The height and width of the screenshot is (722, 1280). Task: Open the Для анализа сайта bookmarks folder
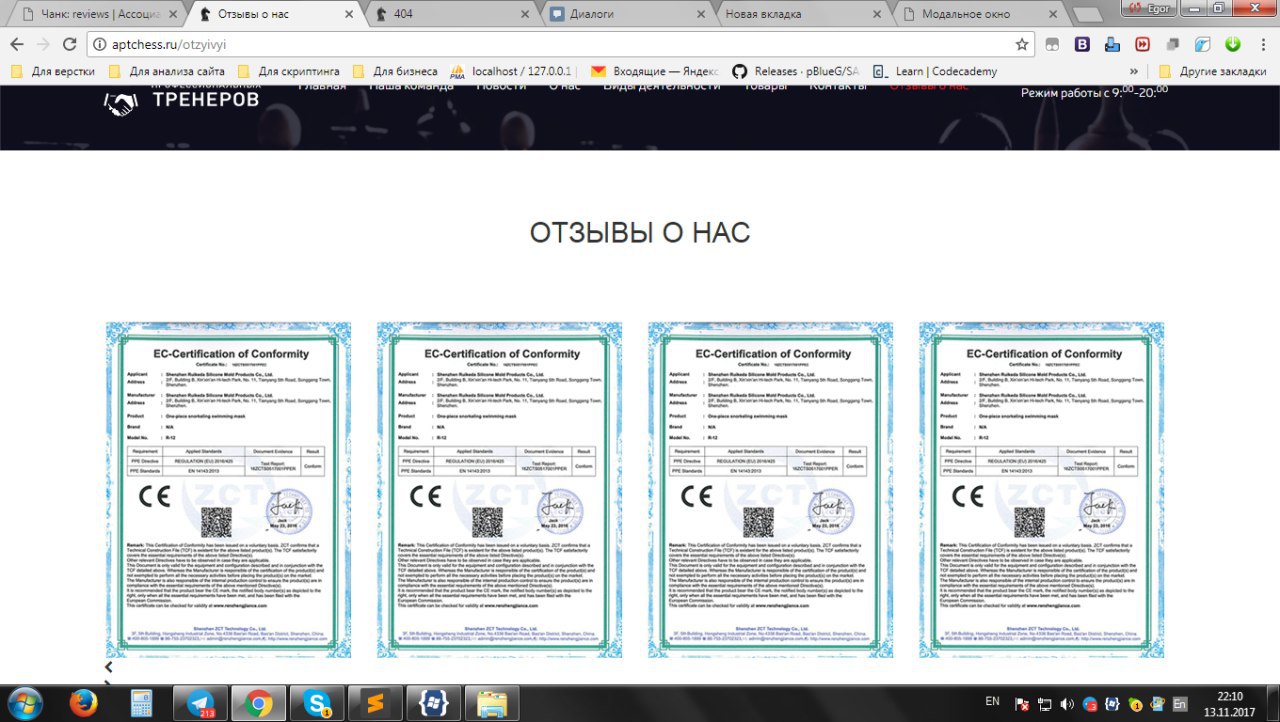click(166, 71)
